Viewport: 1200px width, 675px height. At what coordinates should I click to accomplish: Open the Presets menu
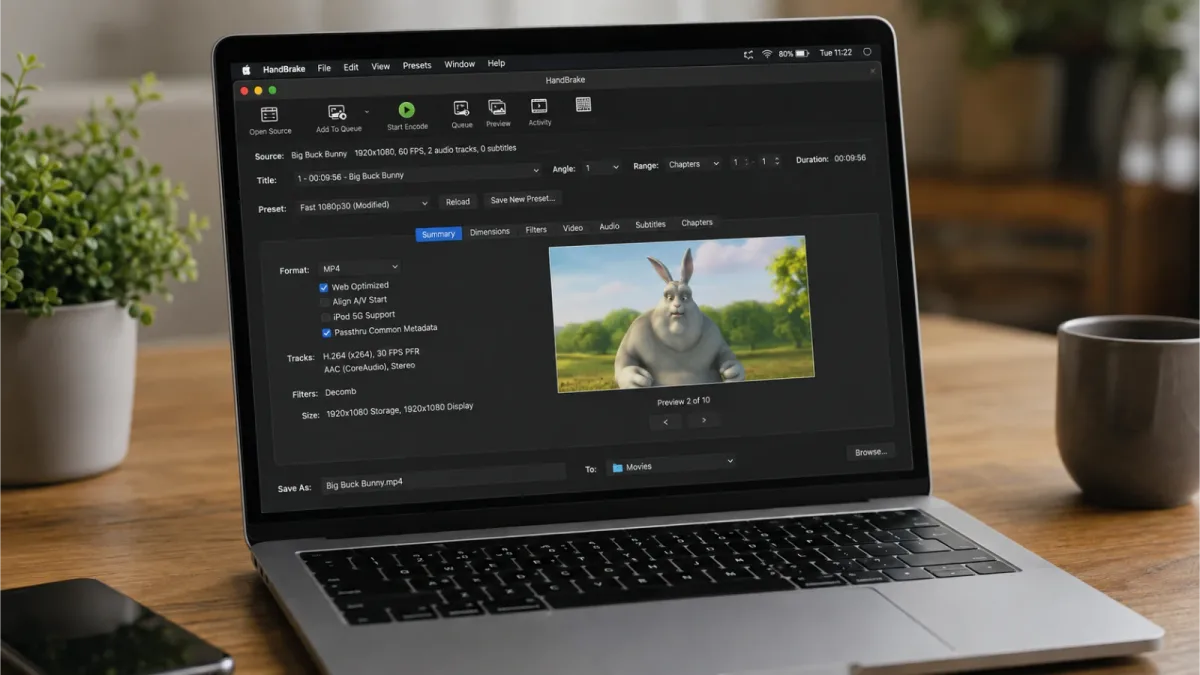[x=417, y=65]
